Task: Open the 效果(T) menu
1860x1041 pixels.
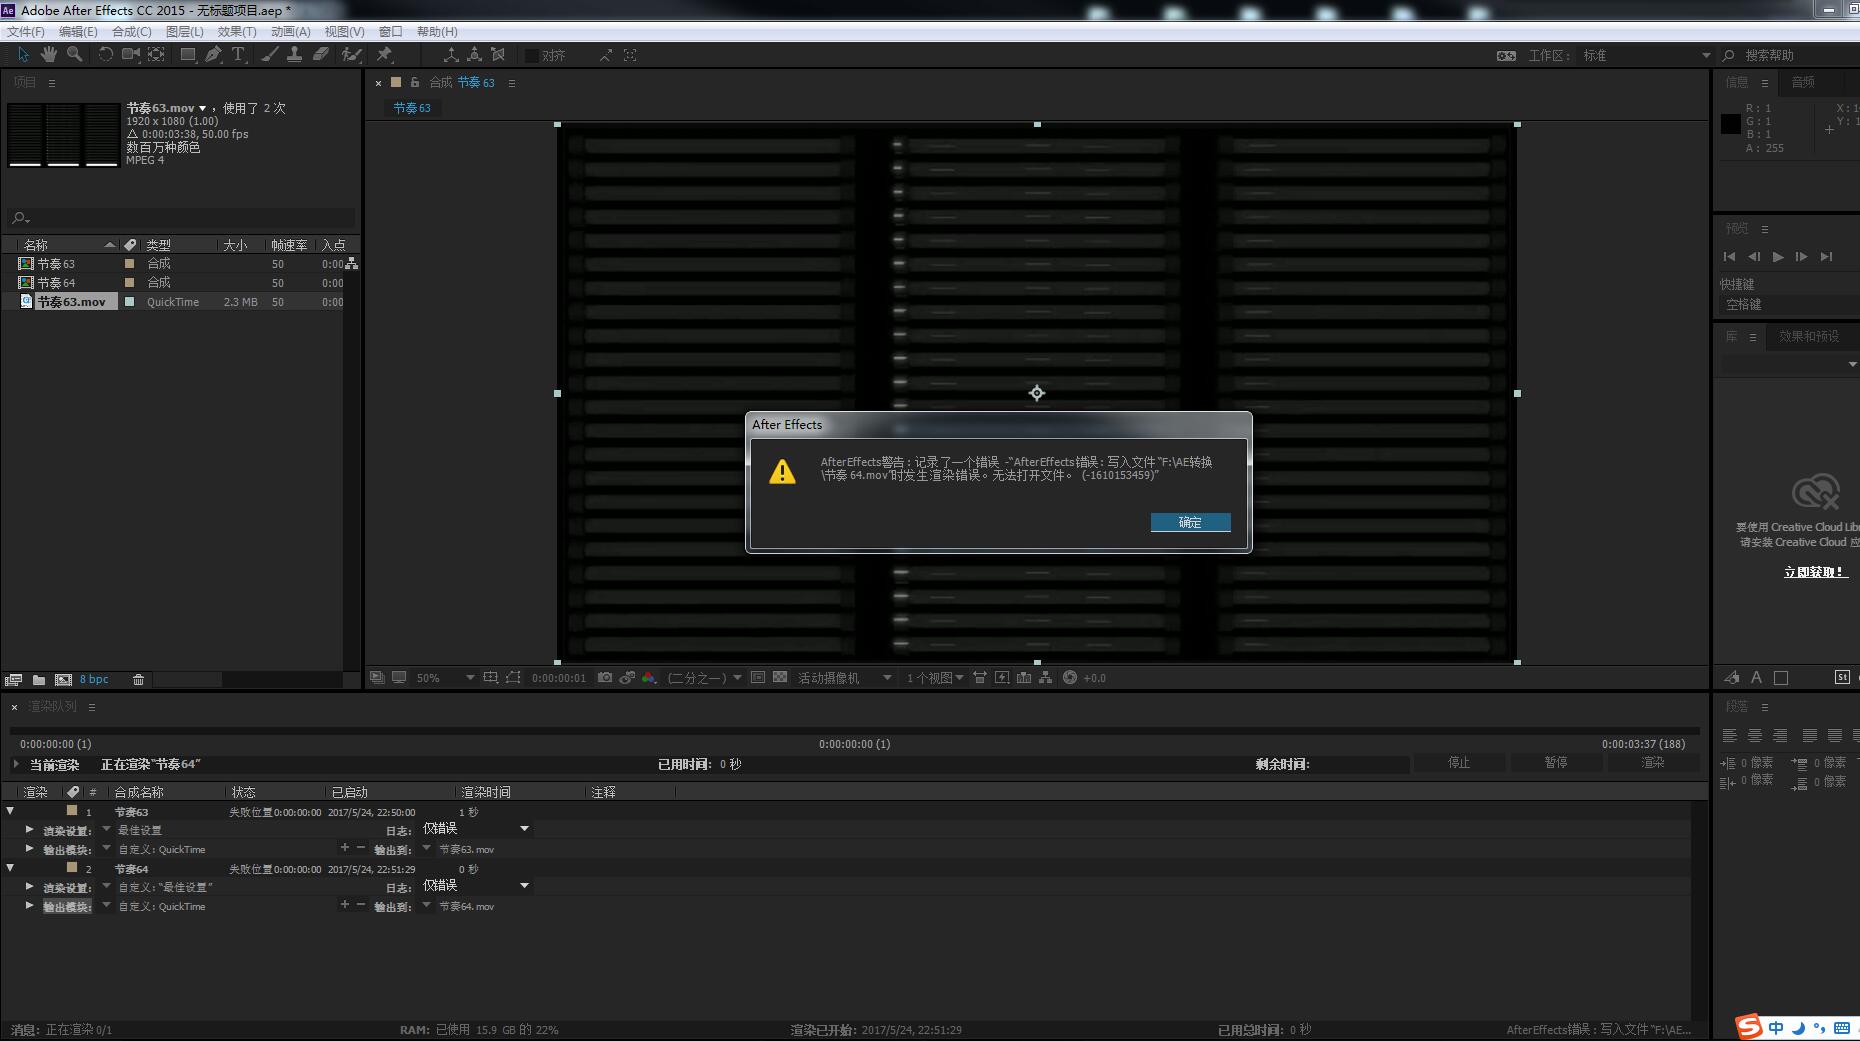Action: 236,32
